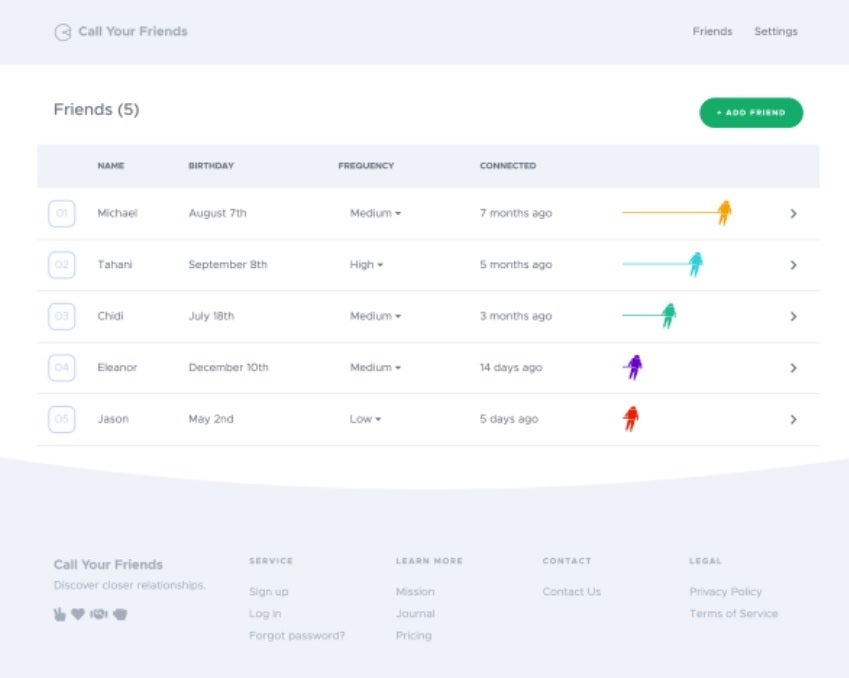Click Michael's orange astronaut icon
This screenshot has width=849, height=678.
tap(724, 212)
